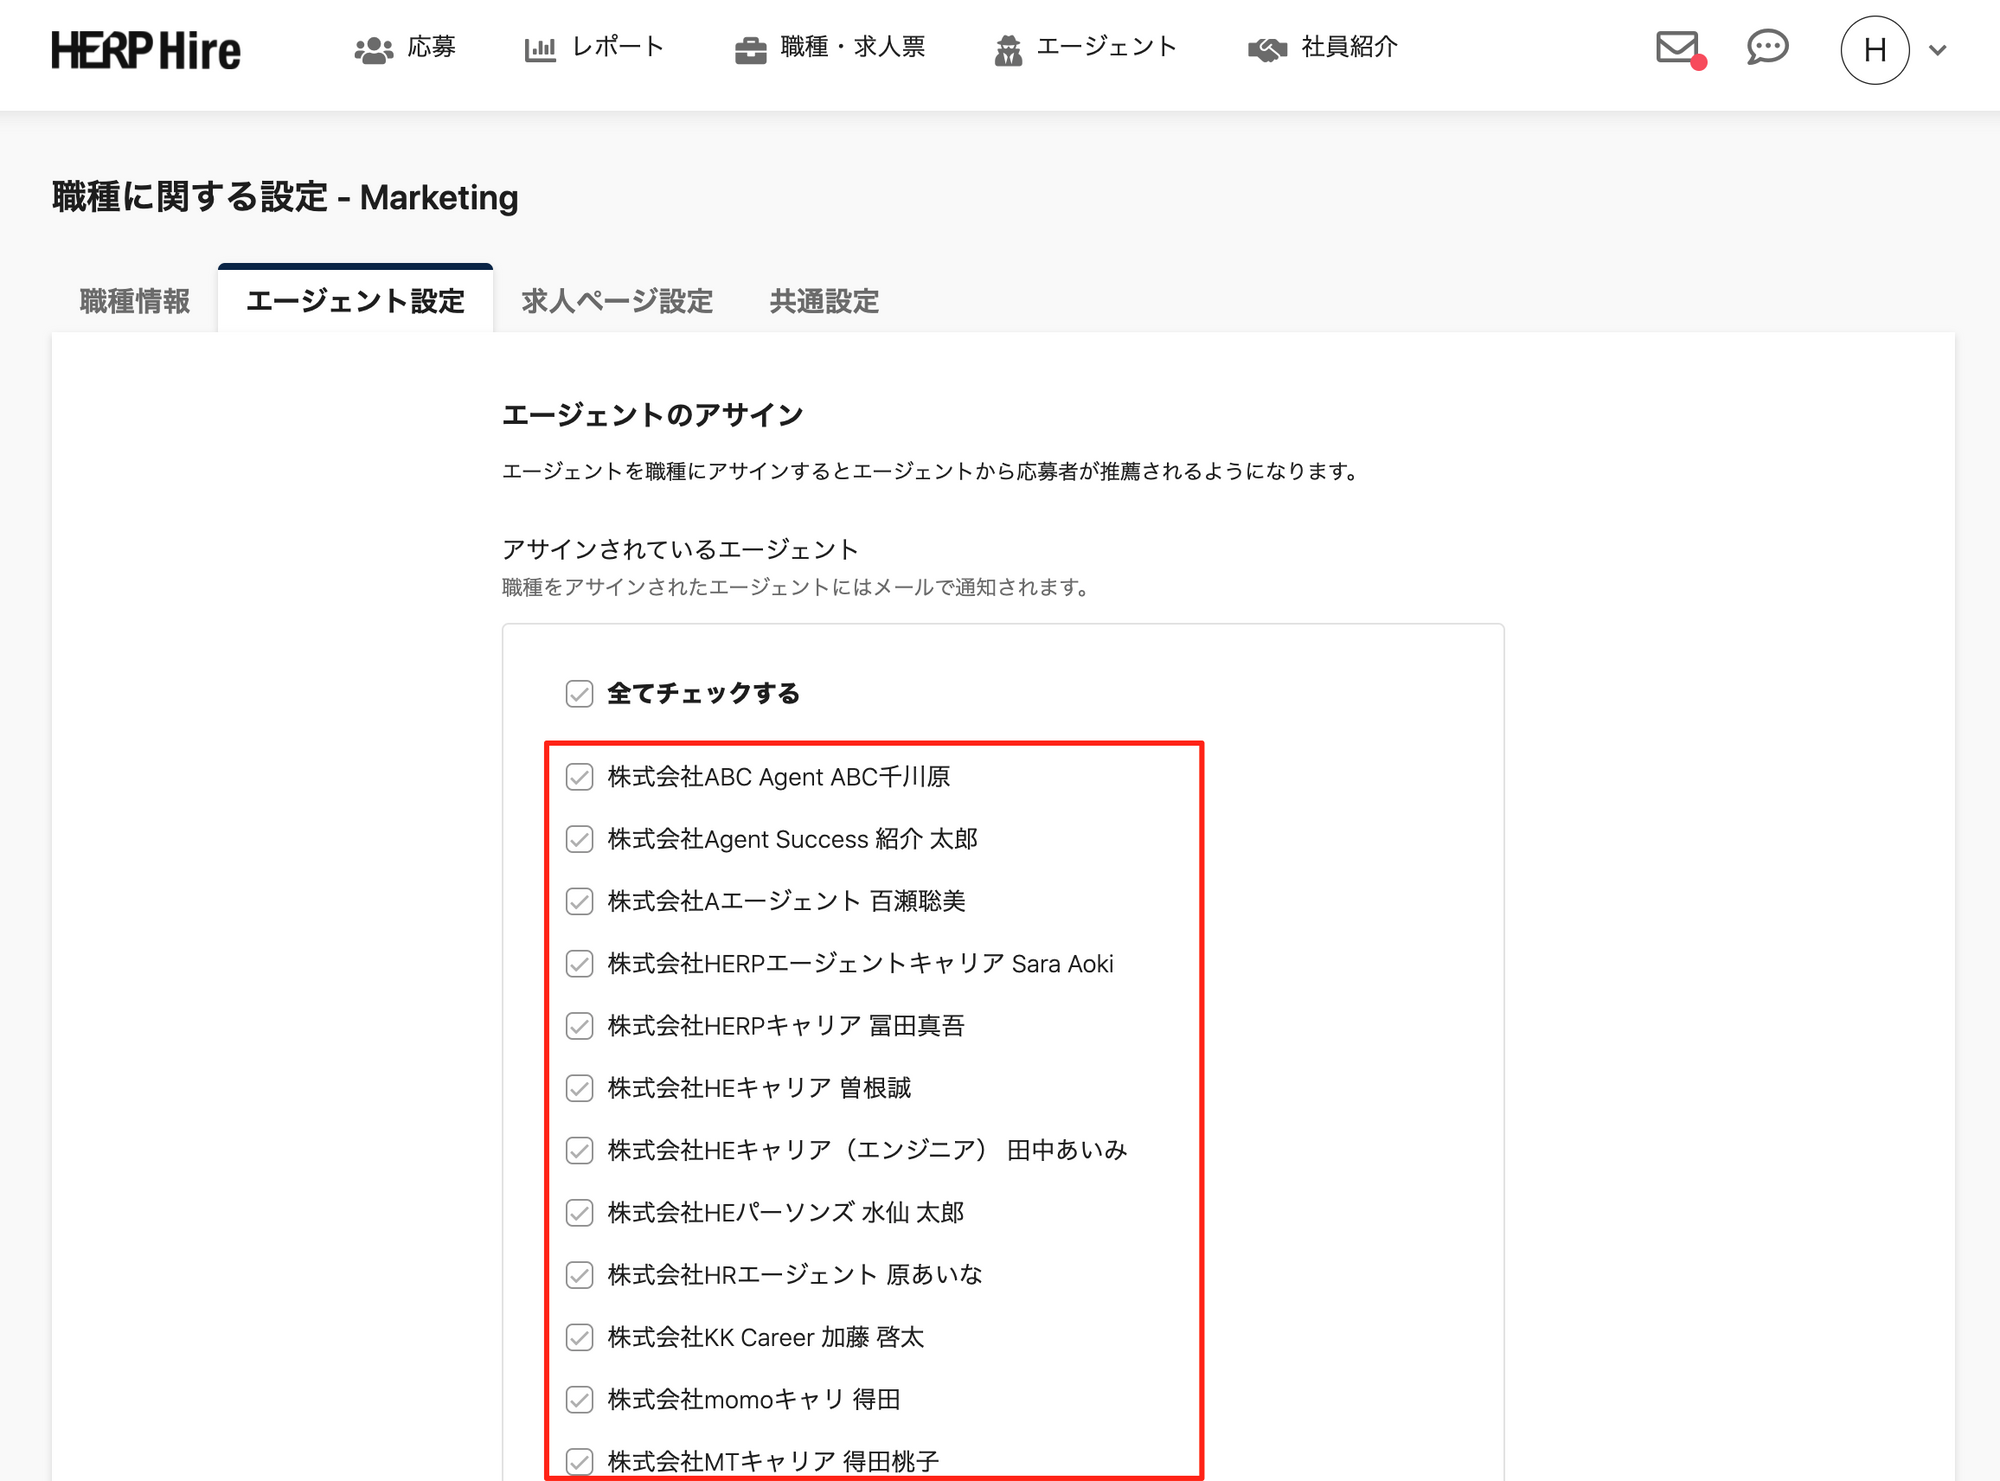Select the エージェント設定 tab

pos(355,300)
